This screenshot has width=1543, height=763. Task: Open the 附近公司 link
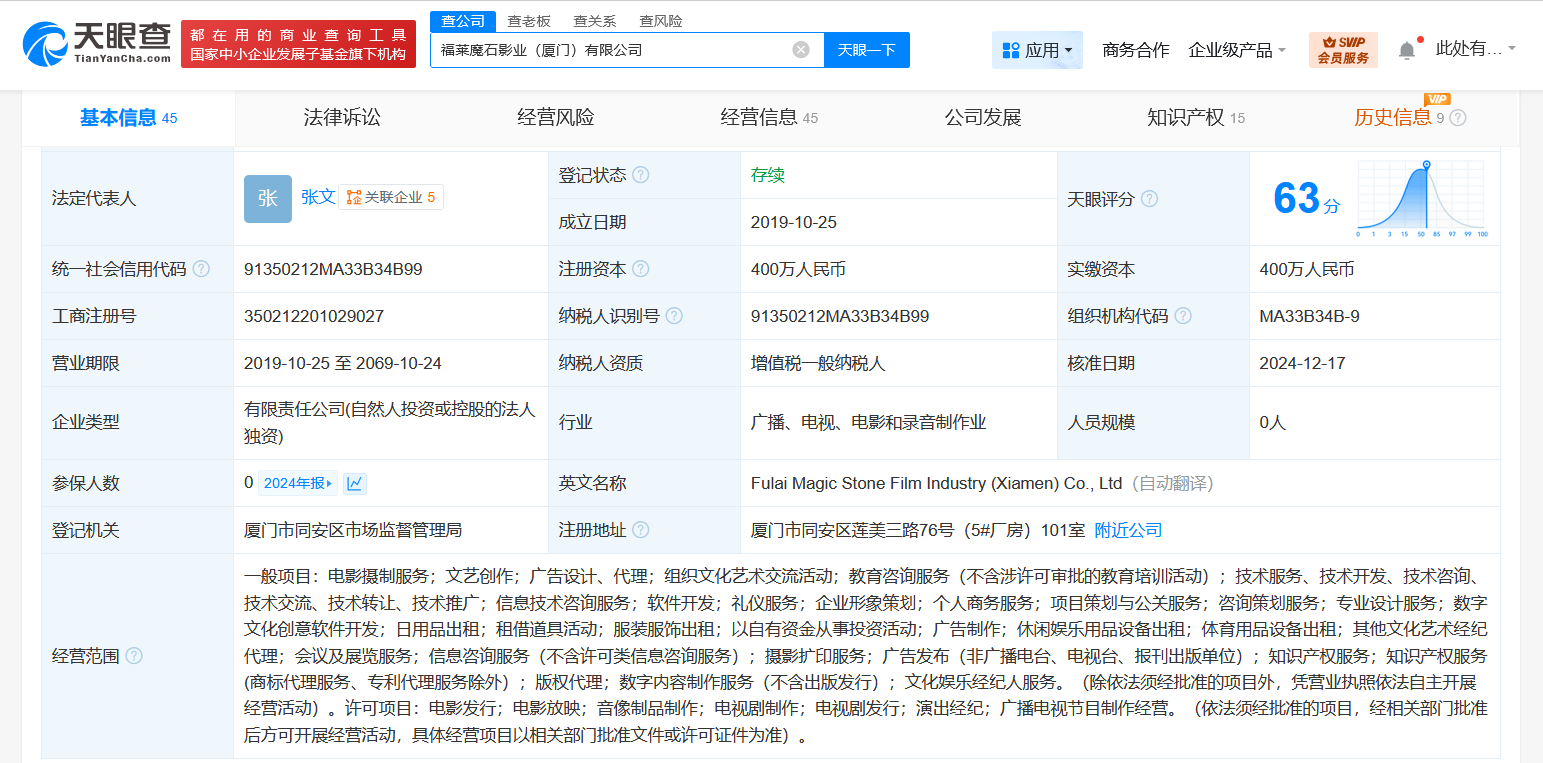[x=1129, y=530]
